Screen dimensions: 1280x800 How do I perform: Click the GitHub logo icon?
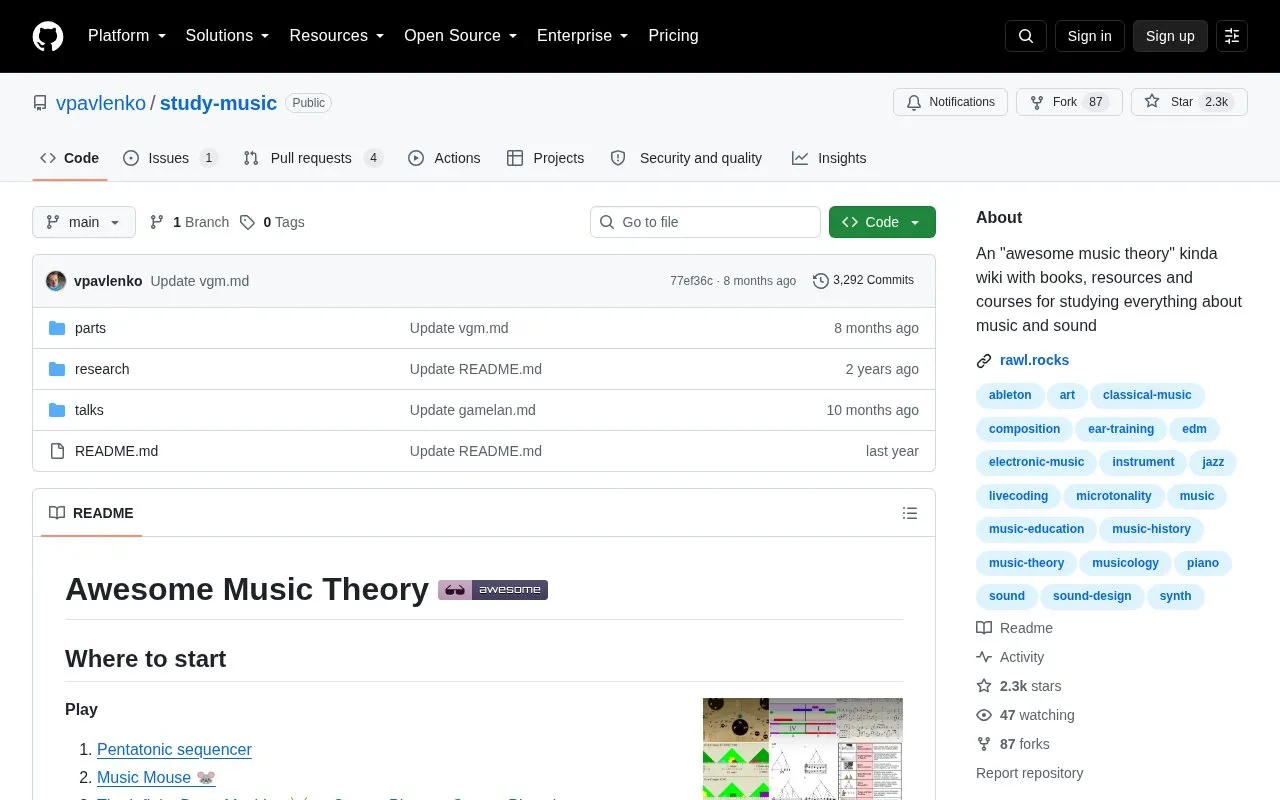pos(48,36)
